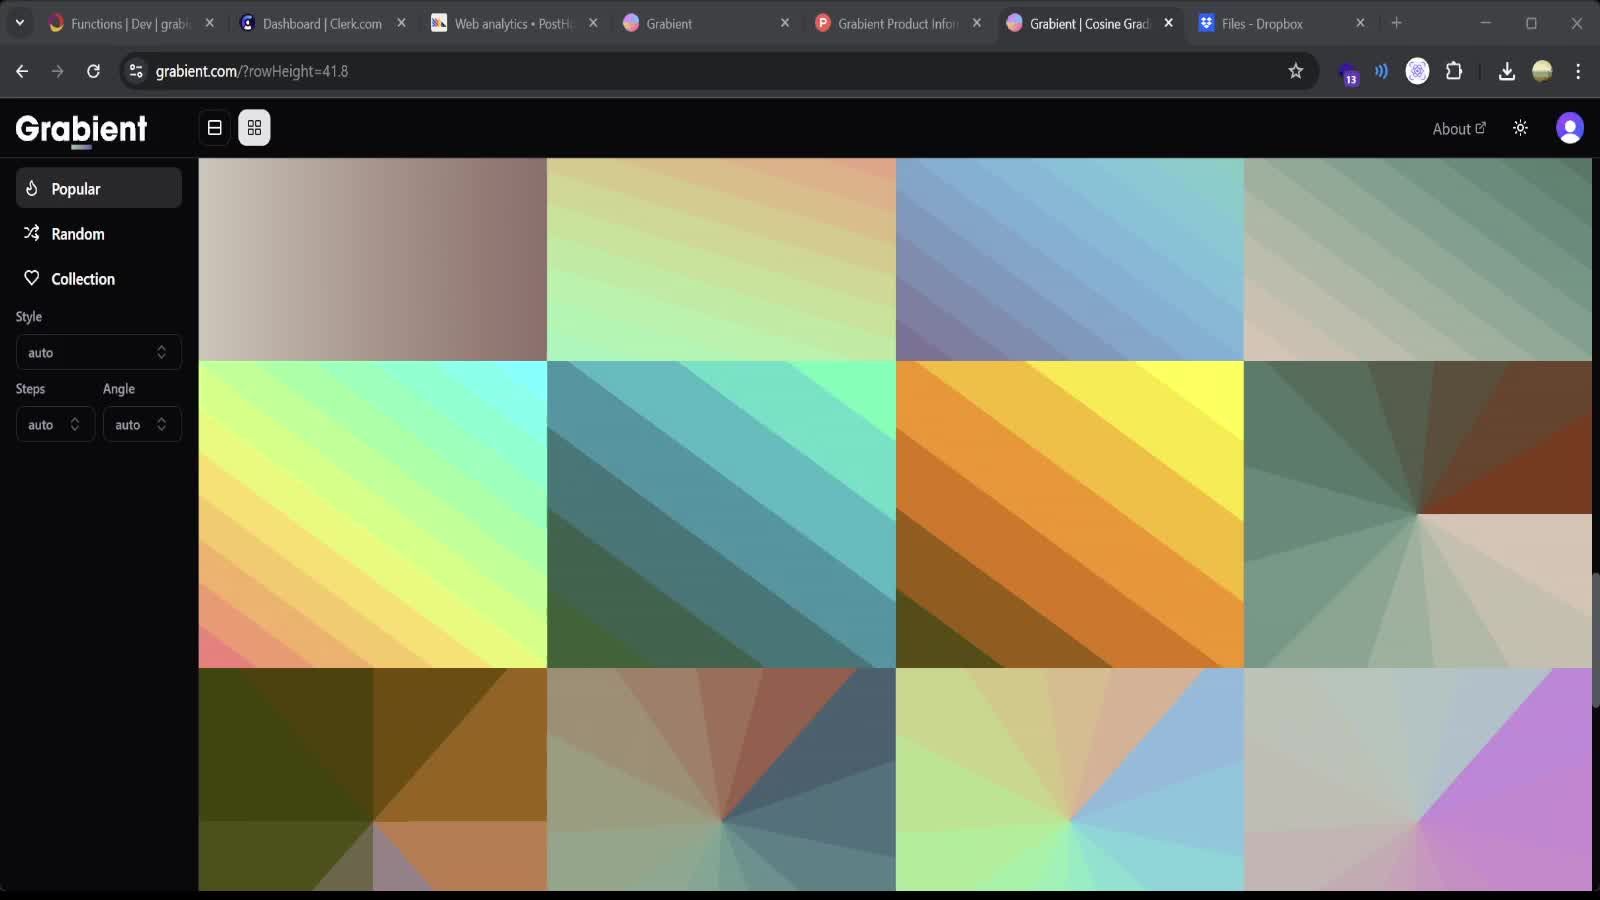
Task: Open the Angle dropdown
Action: tap(141, 424)
